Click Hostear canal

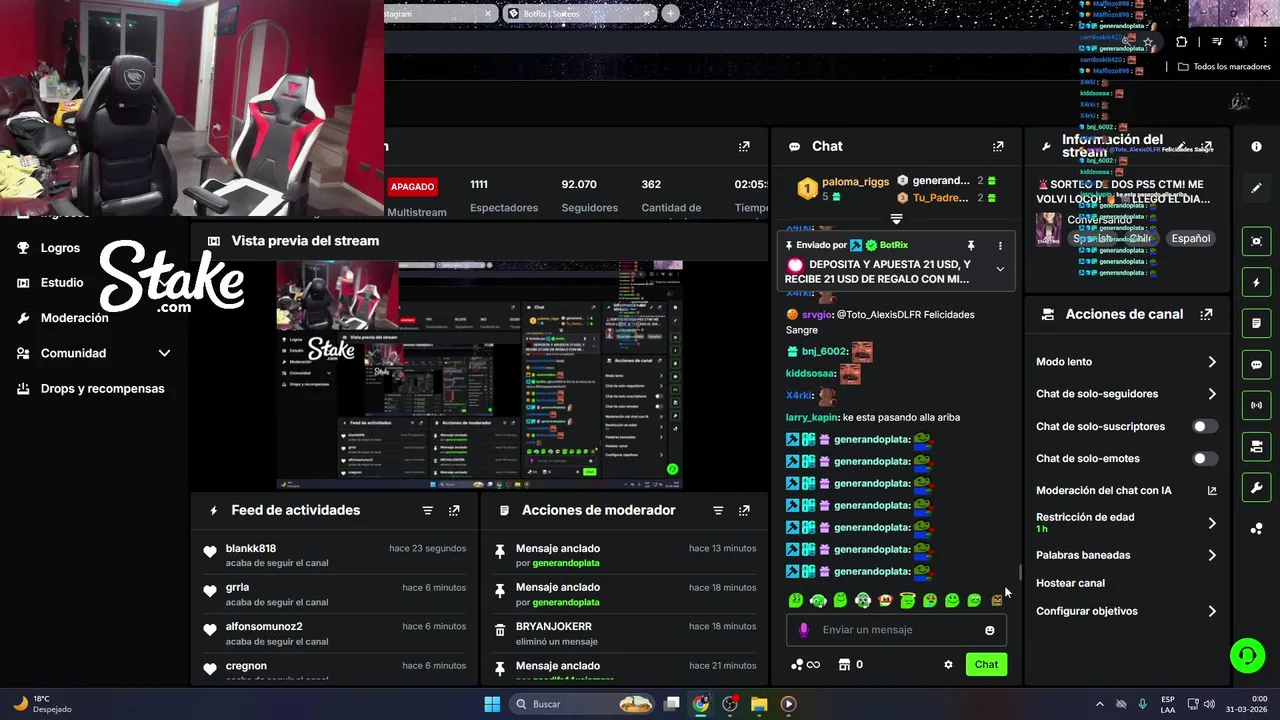[1070, 583]
